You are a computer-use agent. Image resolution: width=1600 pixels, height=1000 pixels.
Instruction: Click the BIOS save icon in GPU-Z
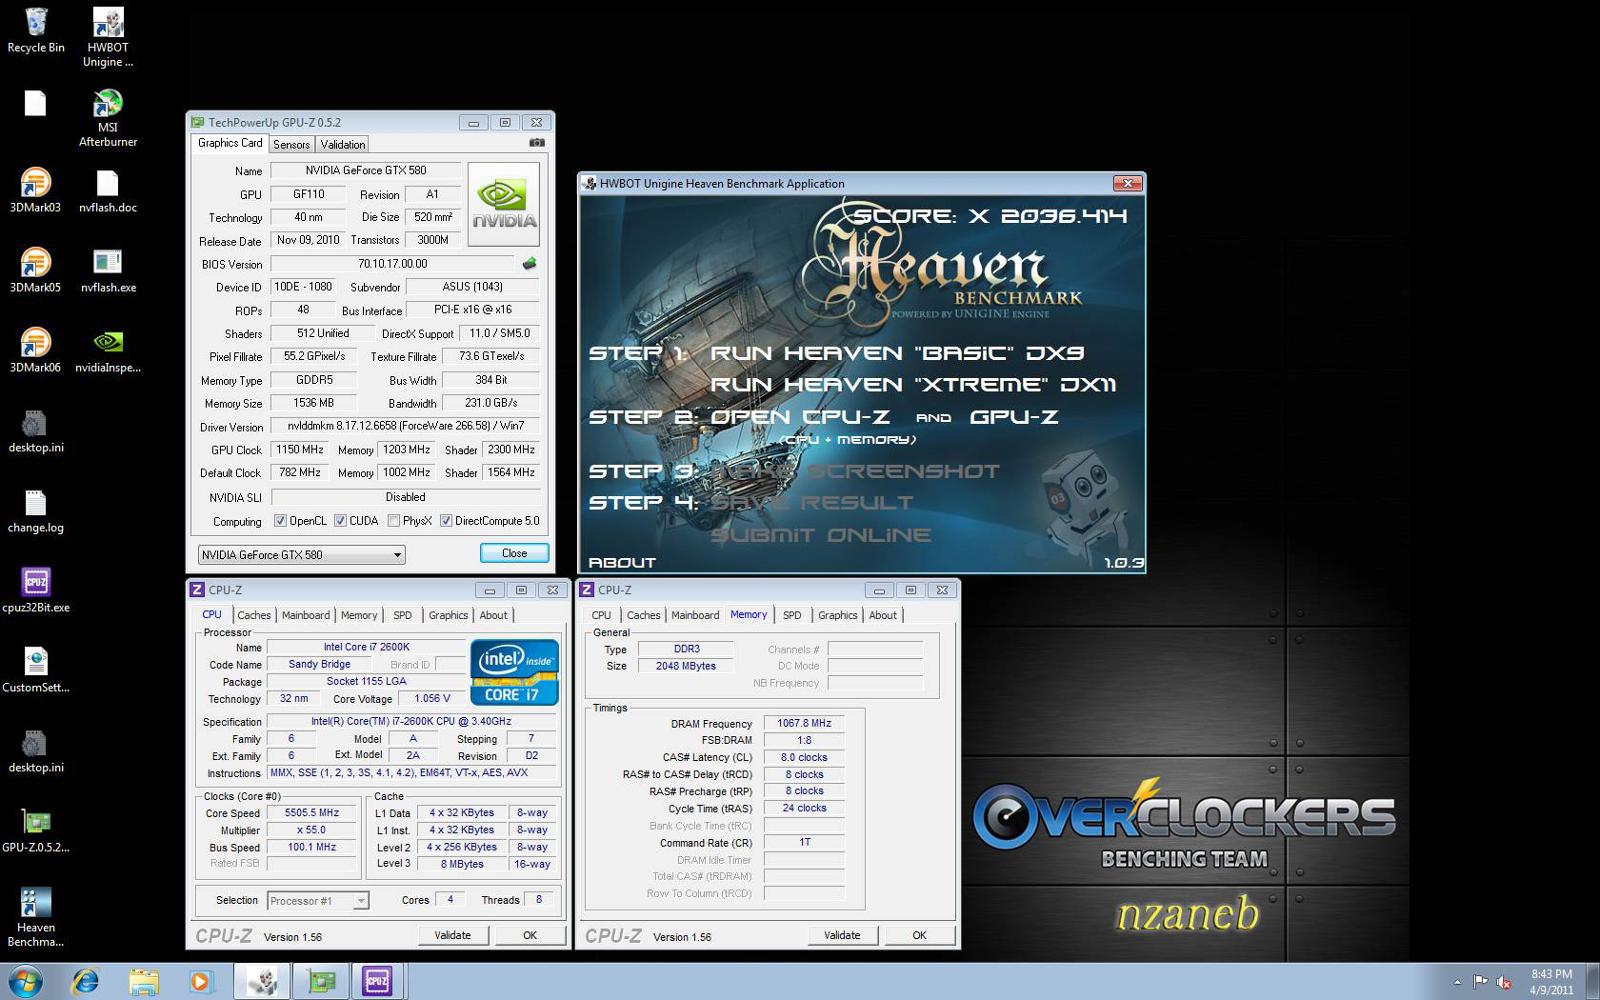pos(529,264)
